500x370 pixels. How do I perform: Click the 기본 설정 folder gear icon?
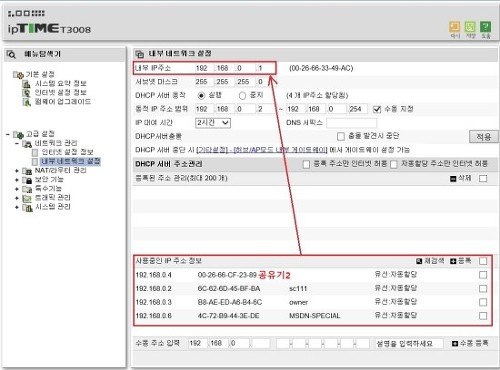tap(18, 75)
